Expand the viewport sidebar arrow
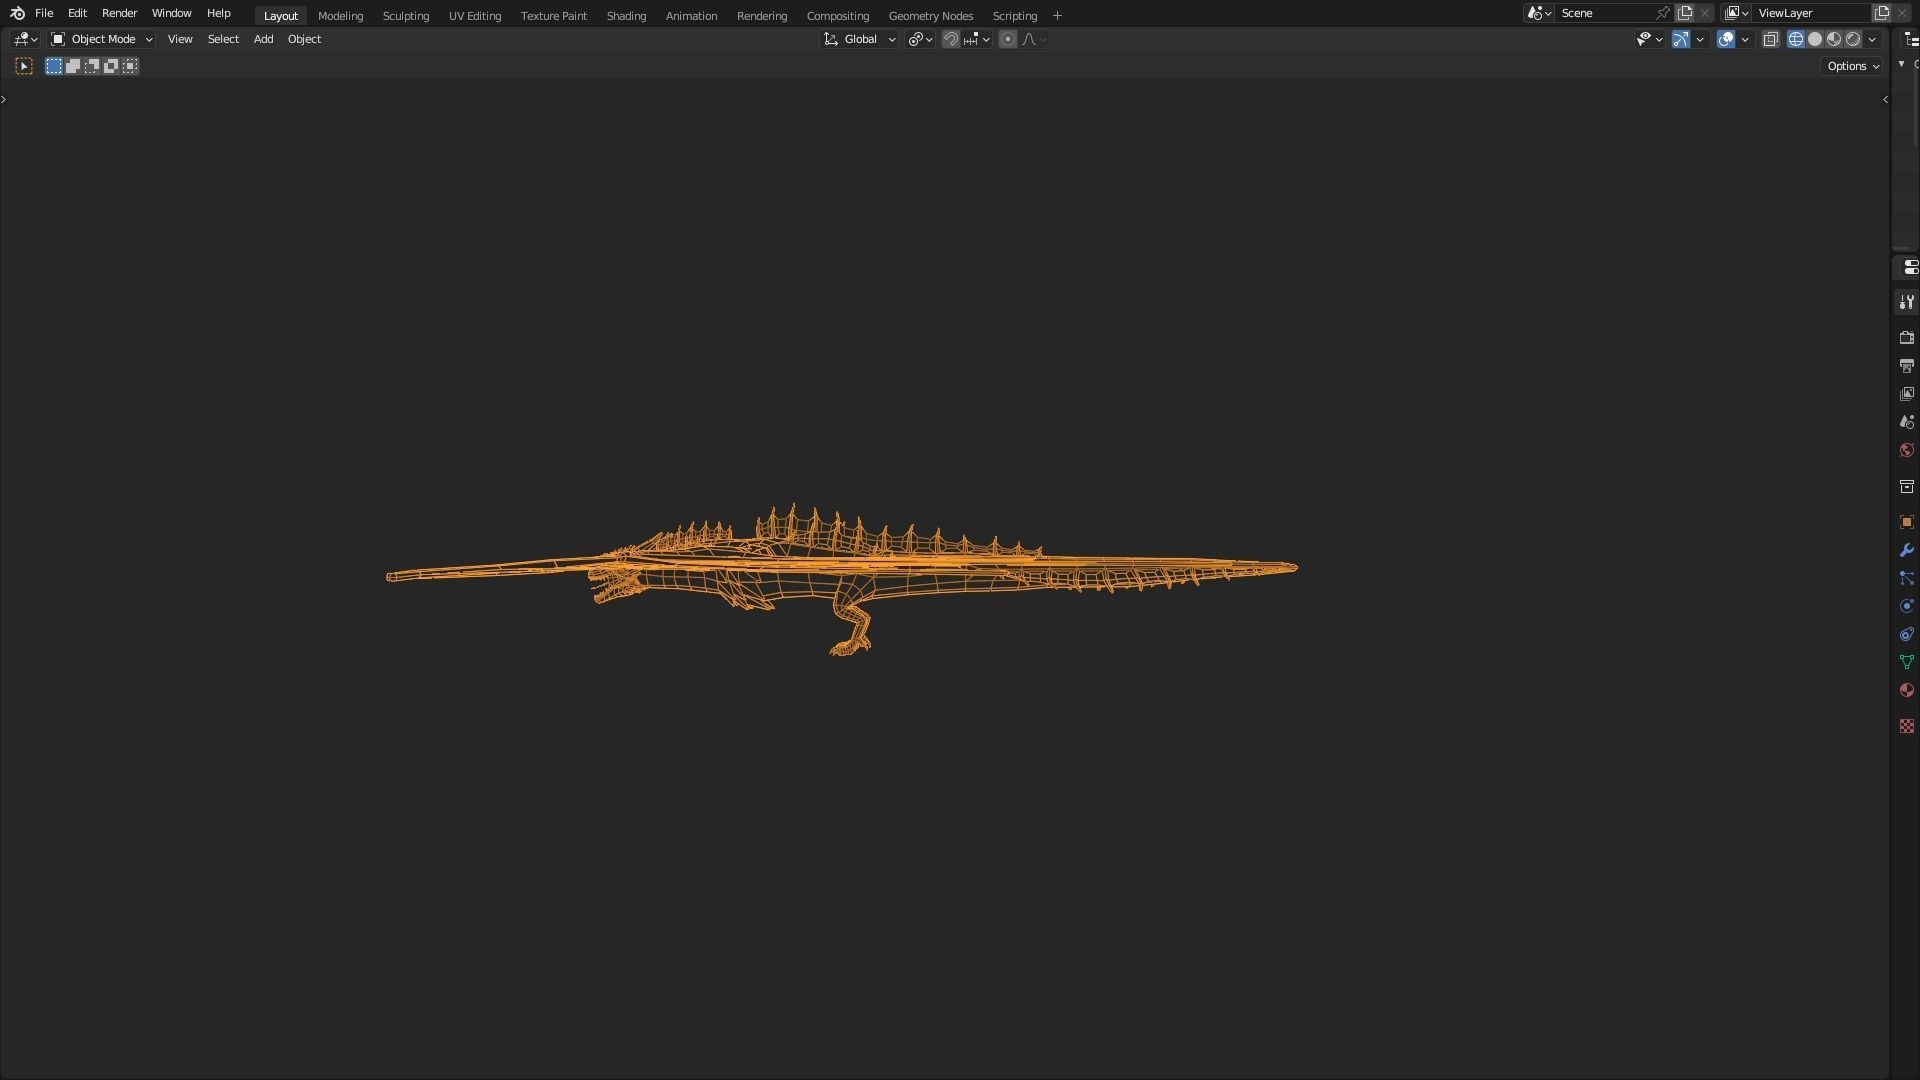This screenshot has width=1920, height=1080. [1885, 99]
